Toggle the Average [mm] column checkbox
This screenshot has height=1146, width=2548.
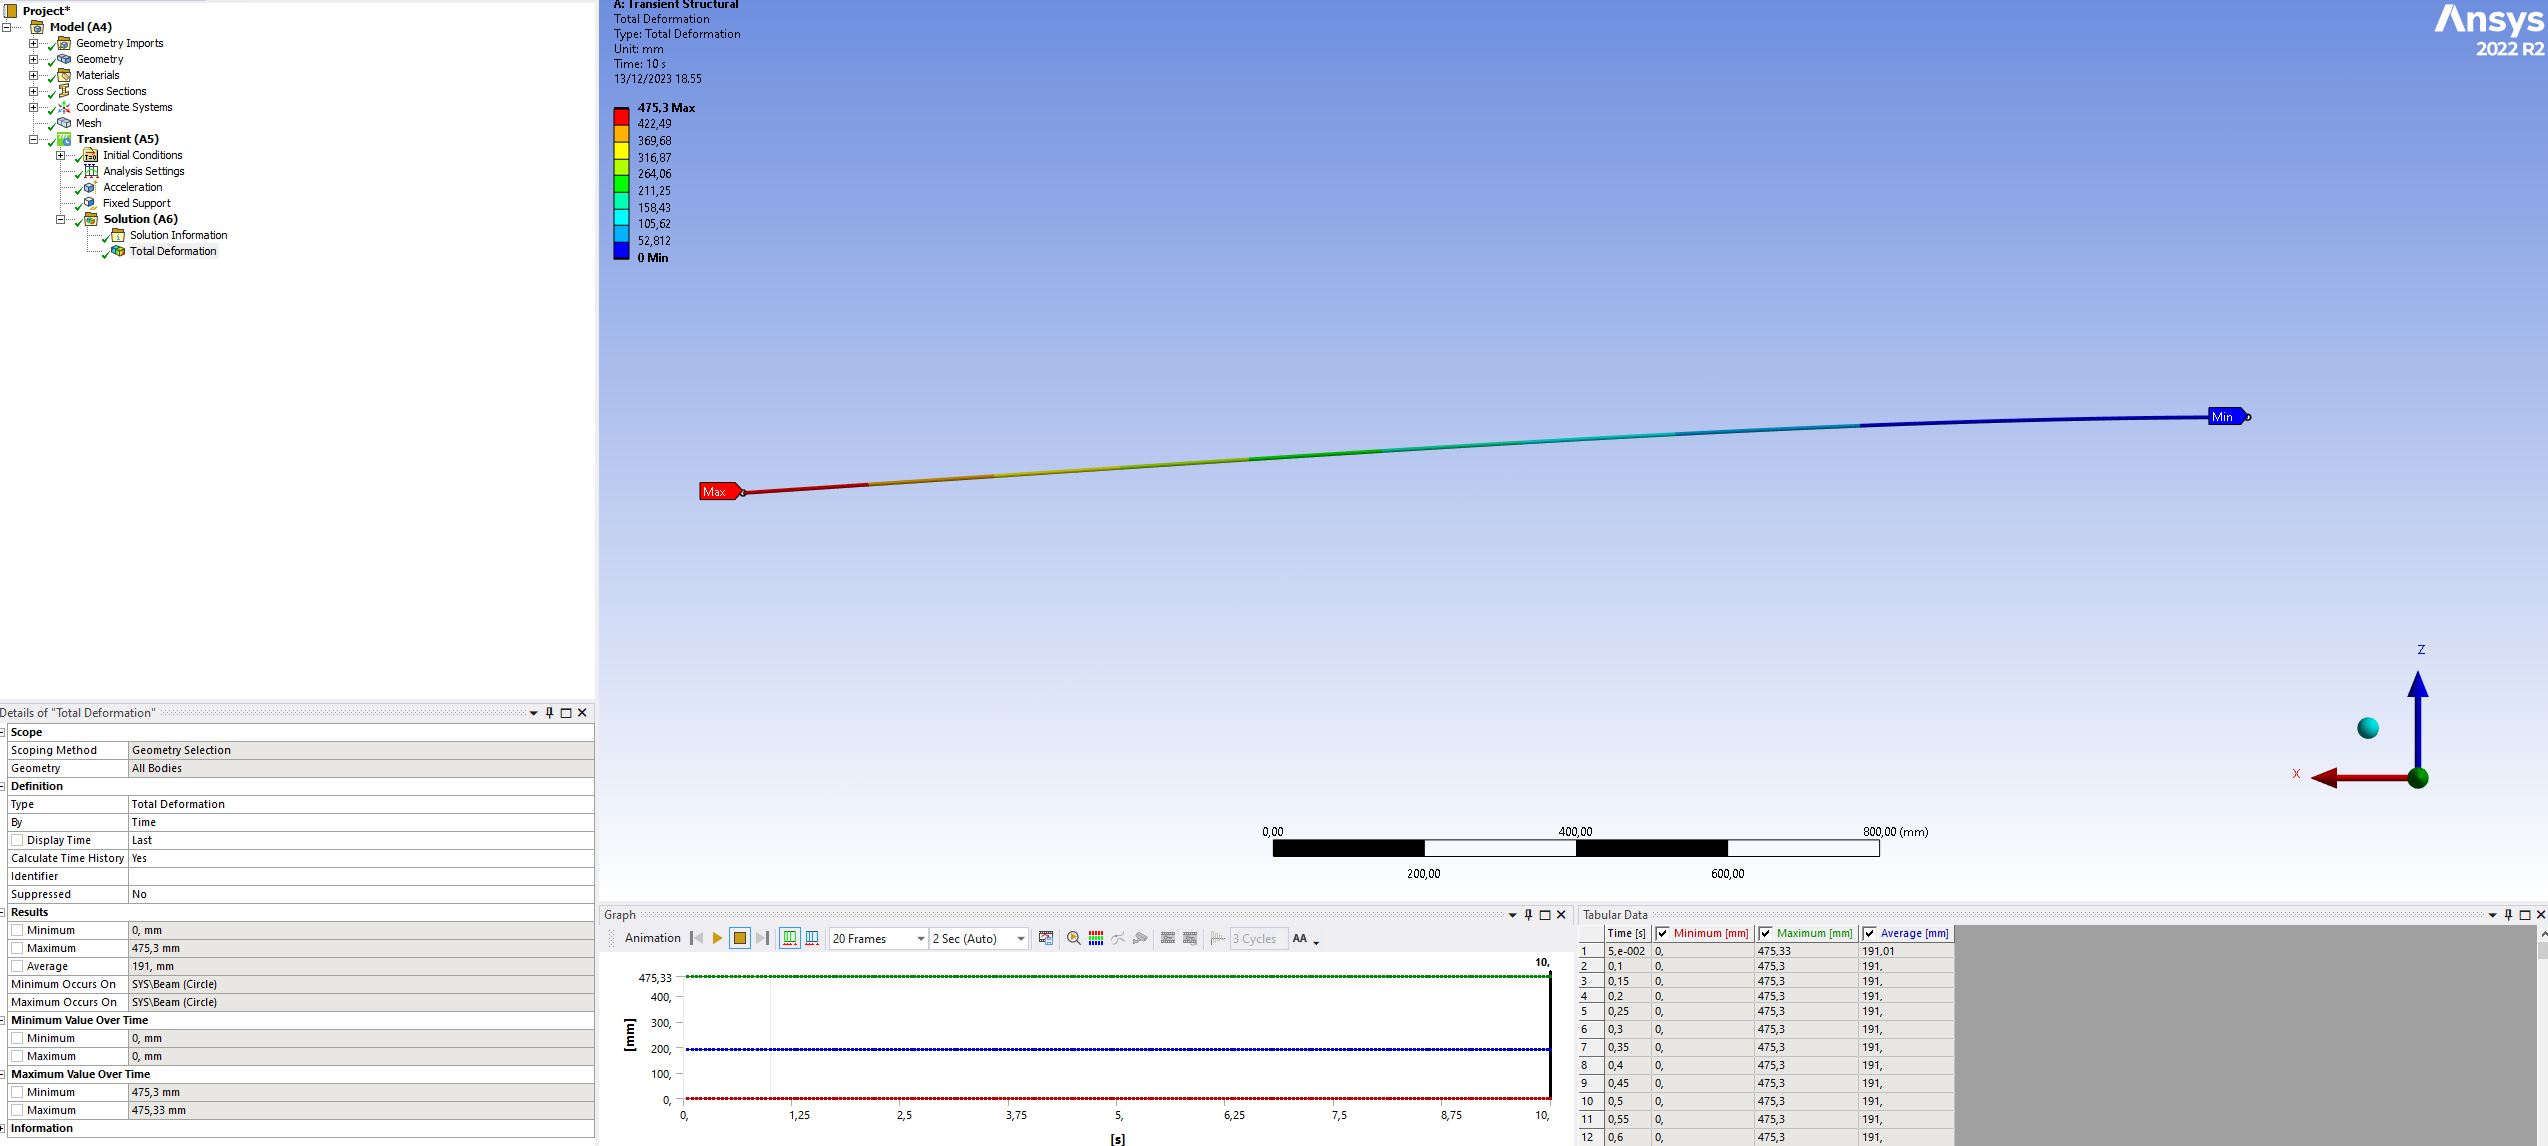tap(1869, 933)
